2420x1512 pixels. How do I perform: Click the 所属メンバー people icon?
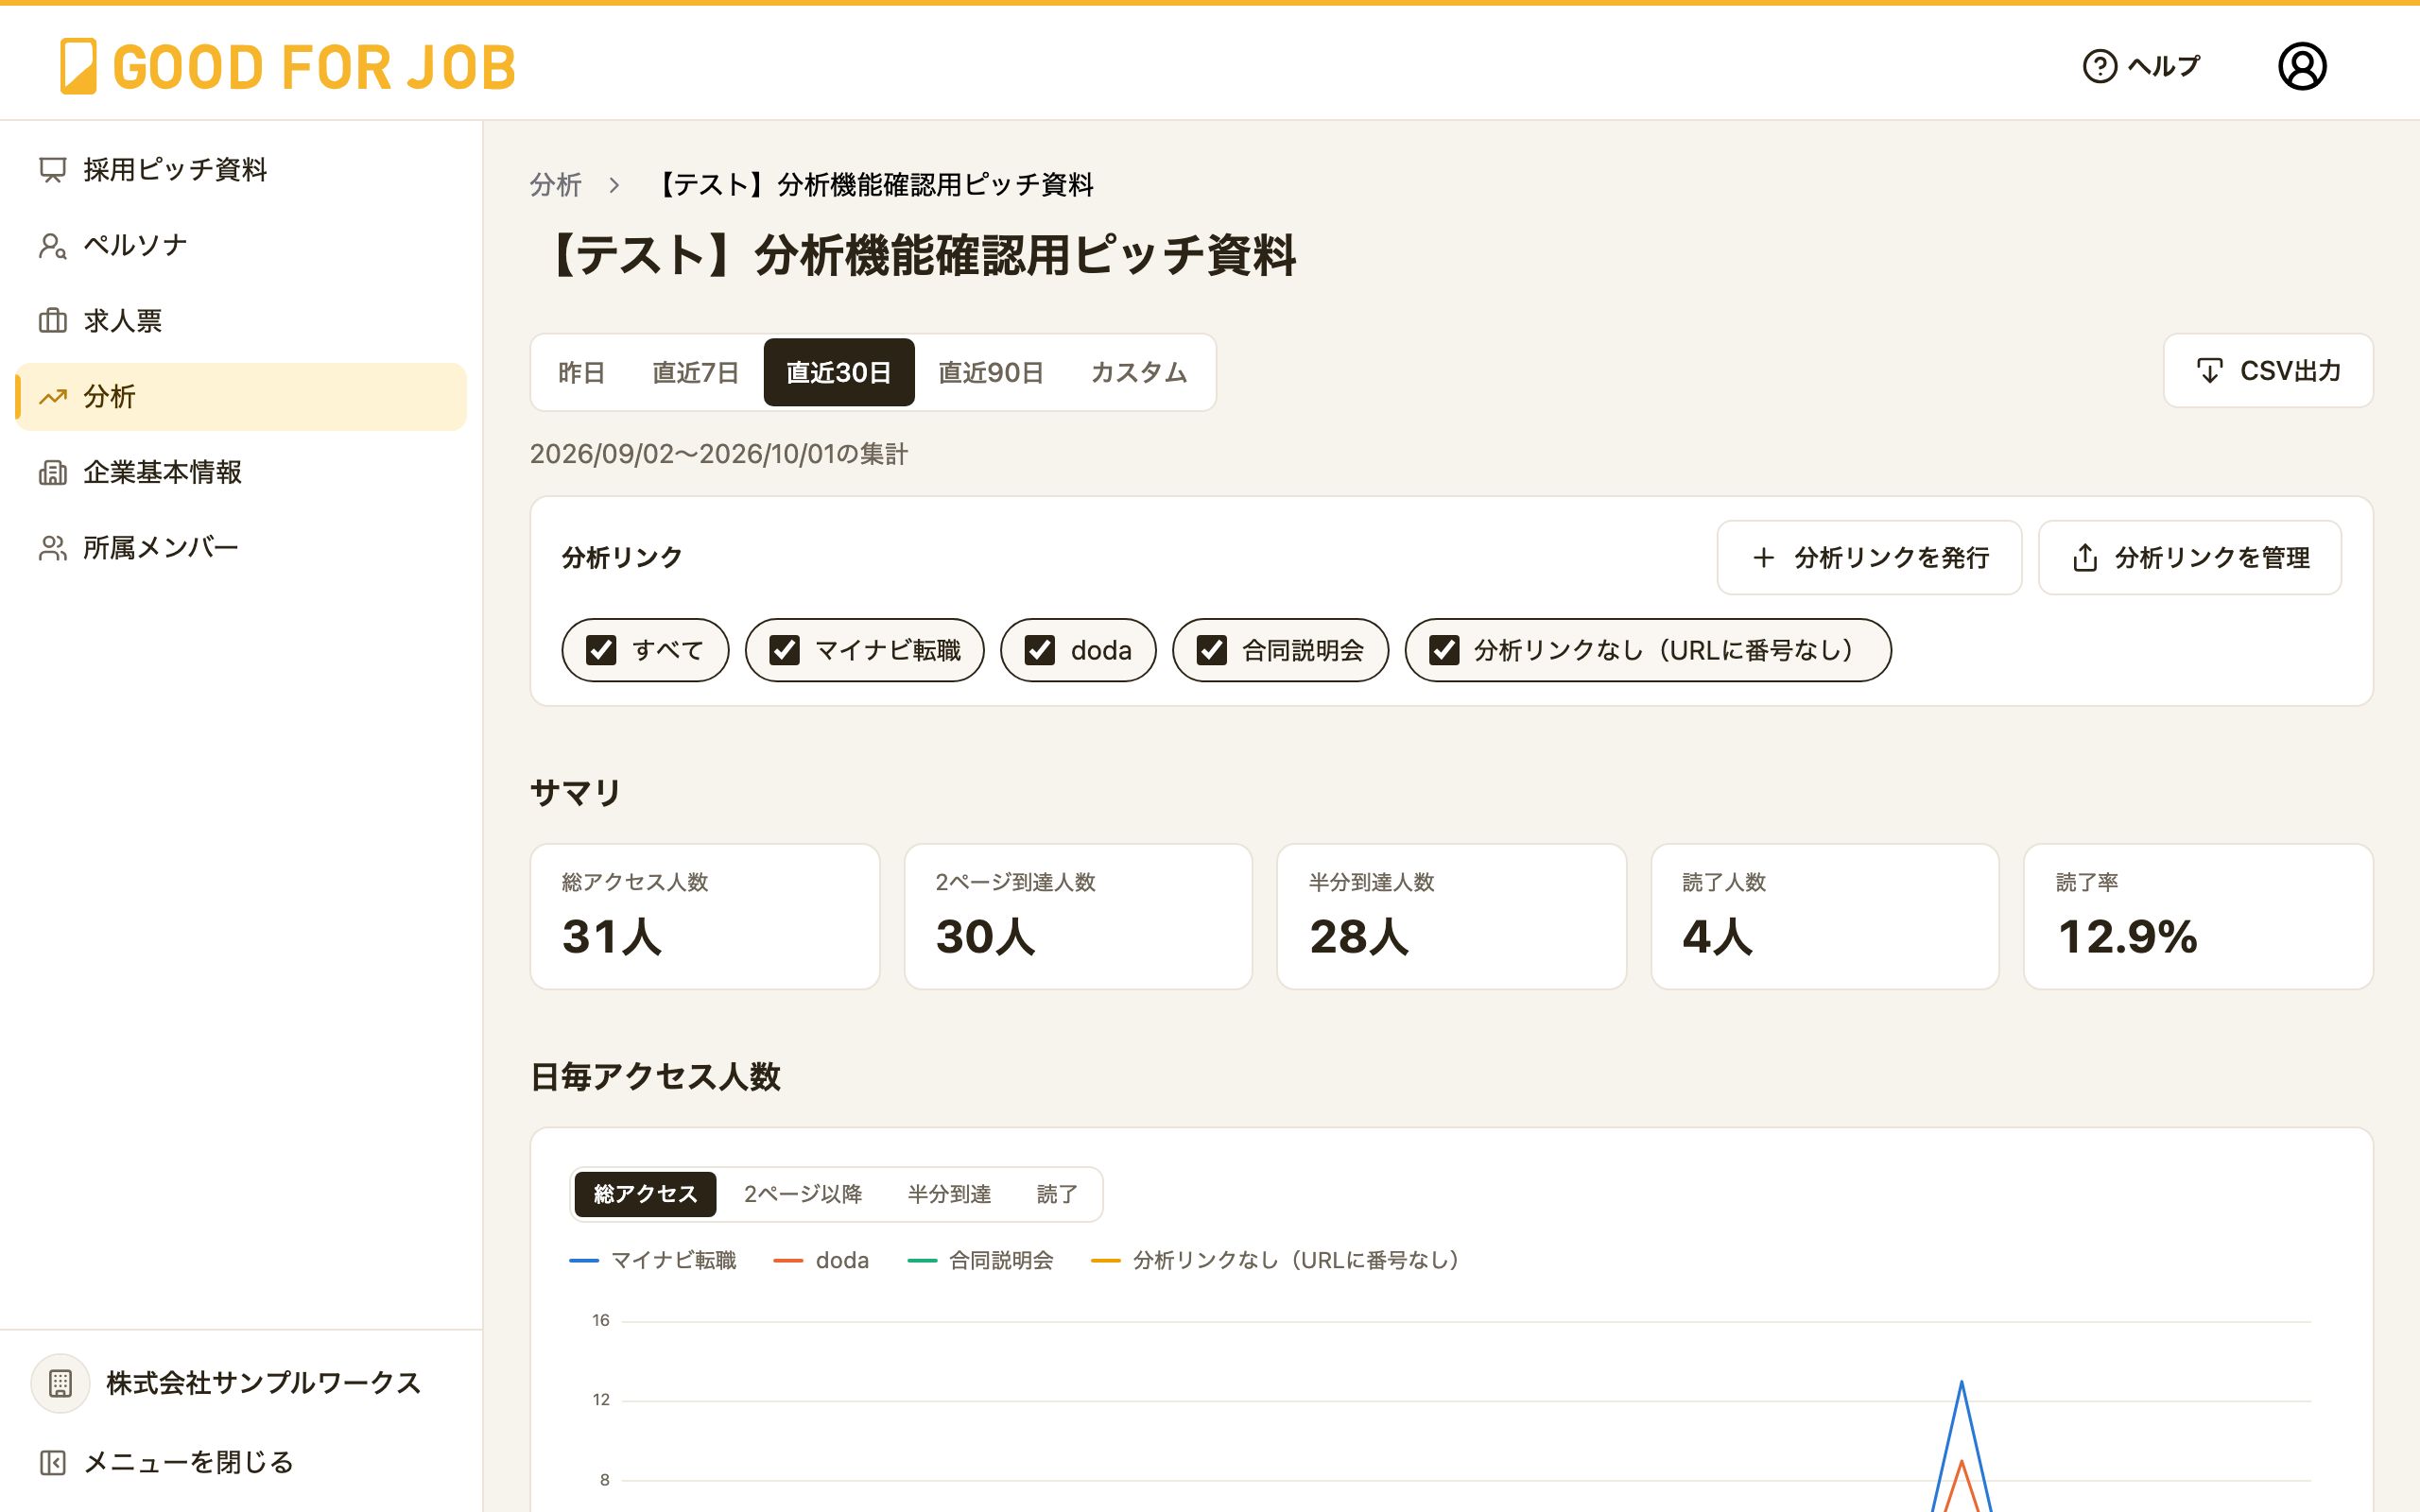[52, 548]
